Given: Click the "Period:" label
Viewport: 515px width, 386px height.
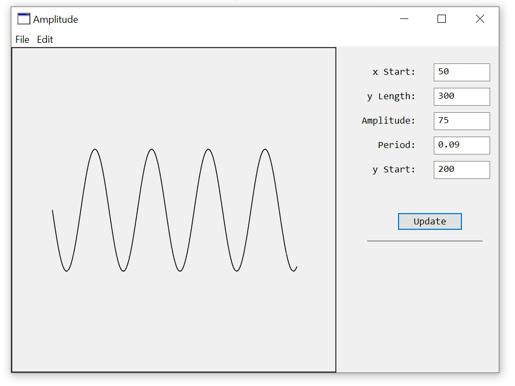Looking at the screenshot, I should tap(397, 145).
